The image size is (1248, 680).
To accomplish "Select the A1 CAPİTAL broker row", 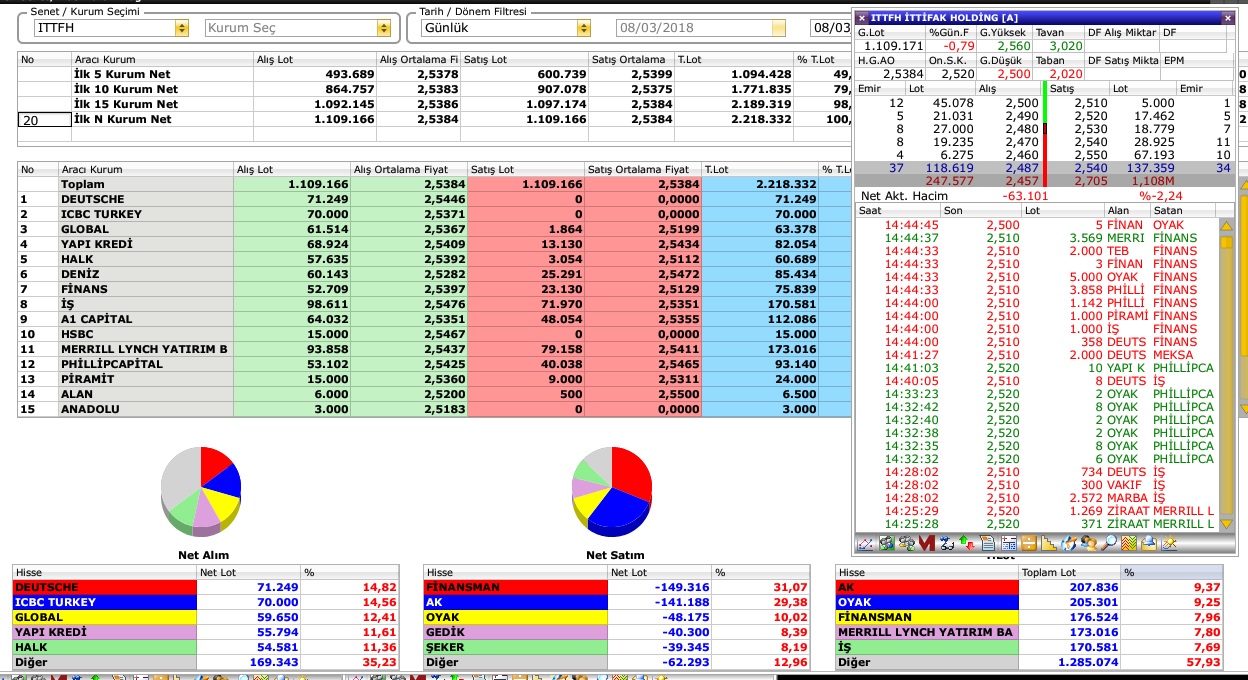I will pos(435,319).
